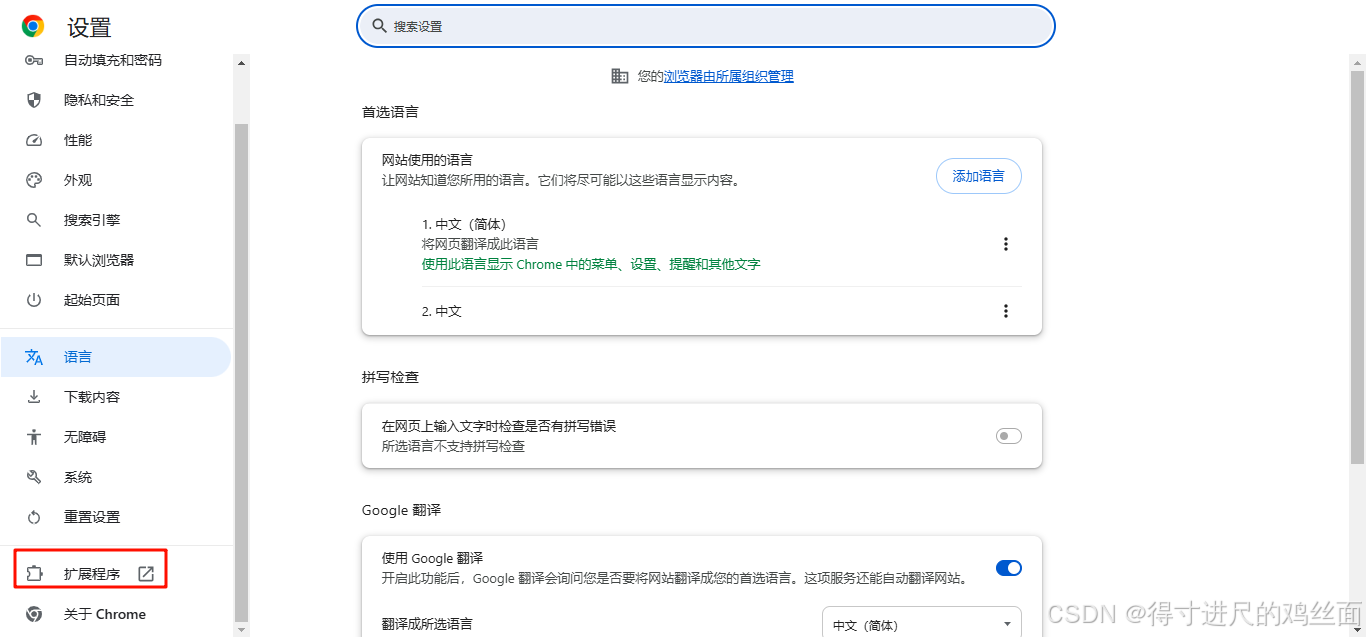Click the sidebar scrollbar up arrow
Screen dimensions: 1366x637
coord(241,63)
